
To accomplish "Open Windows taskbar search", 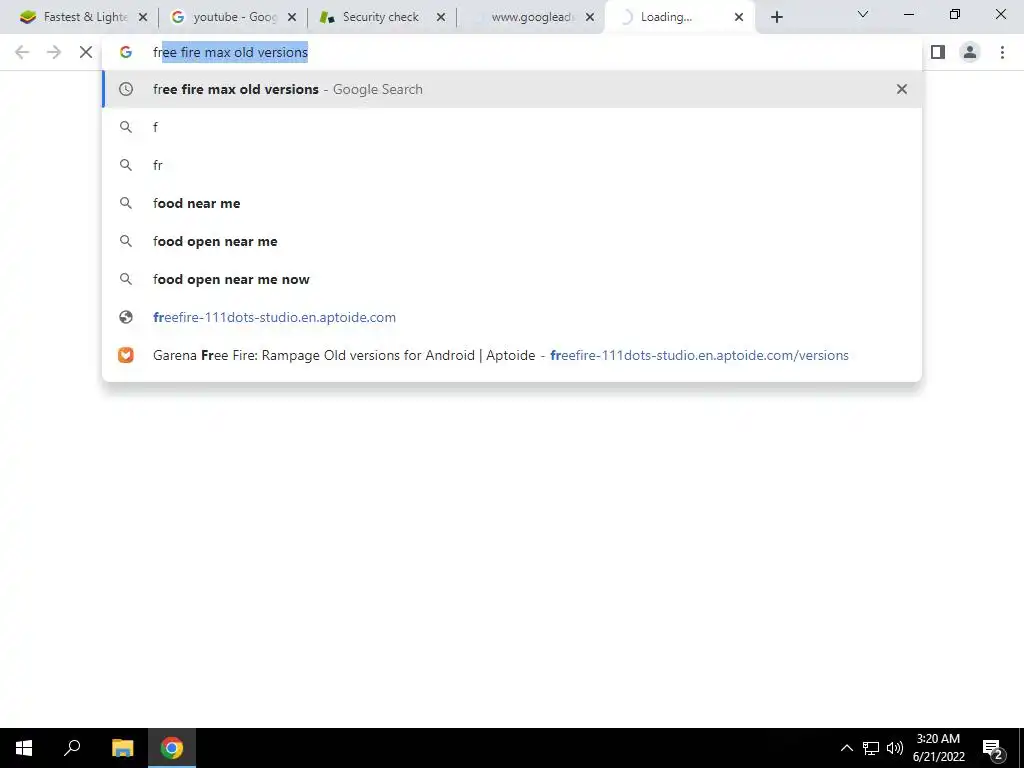I will tap(72, 748).
